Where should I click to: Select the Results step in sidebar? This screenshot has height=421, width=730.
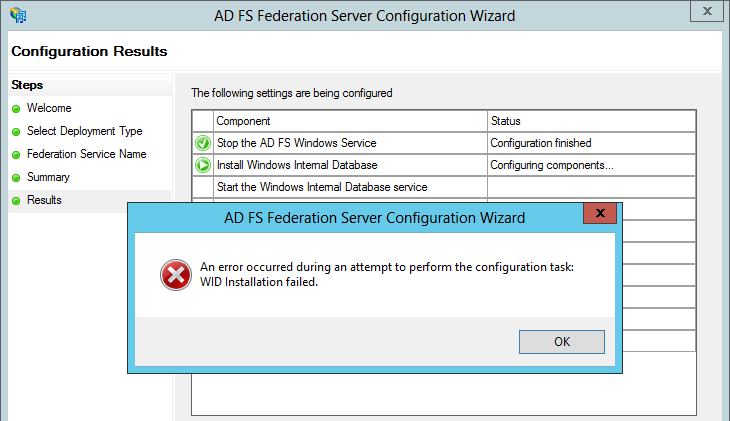point(44,200)
